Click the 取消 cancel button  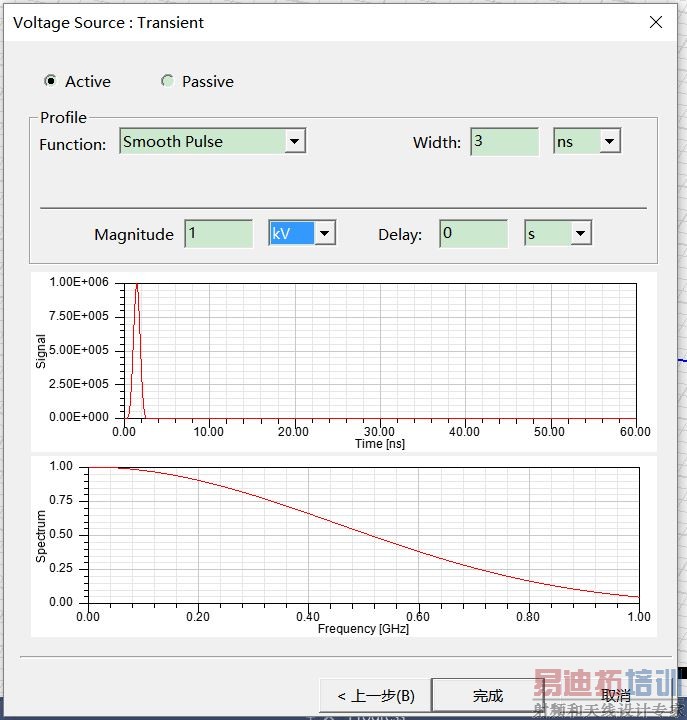615,696
